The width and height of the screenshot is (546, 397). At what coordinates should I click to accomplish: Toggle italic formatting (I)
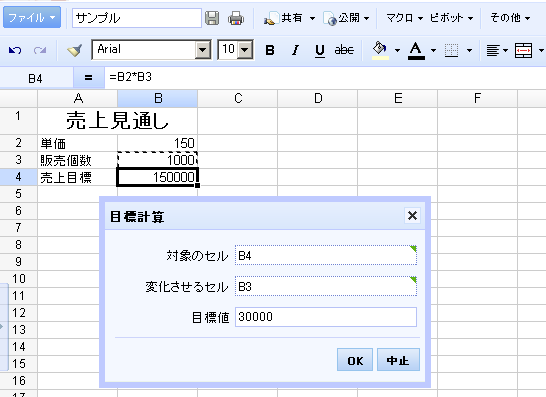click(x=295, y=50)
